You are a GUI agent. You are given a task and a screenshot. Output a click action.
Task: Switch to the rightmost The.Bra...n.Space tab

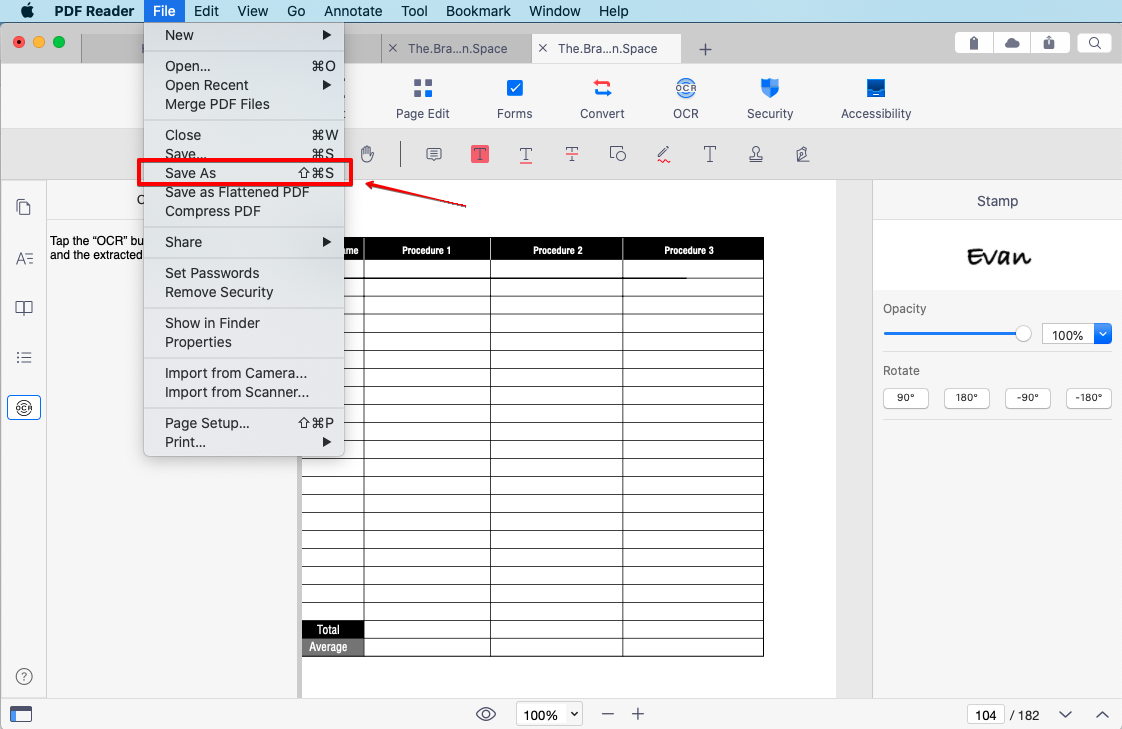tap(608, 49)
